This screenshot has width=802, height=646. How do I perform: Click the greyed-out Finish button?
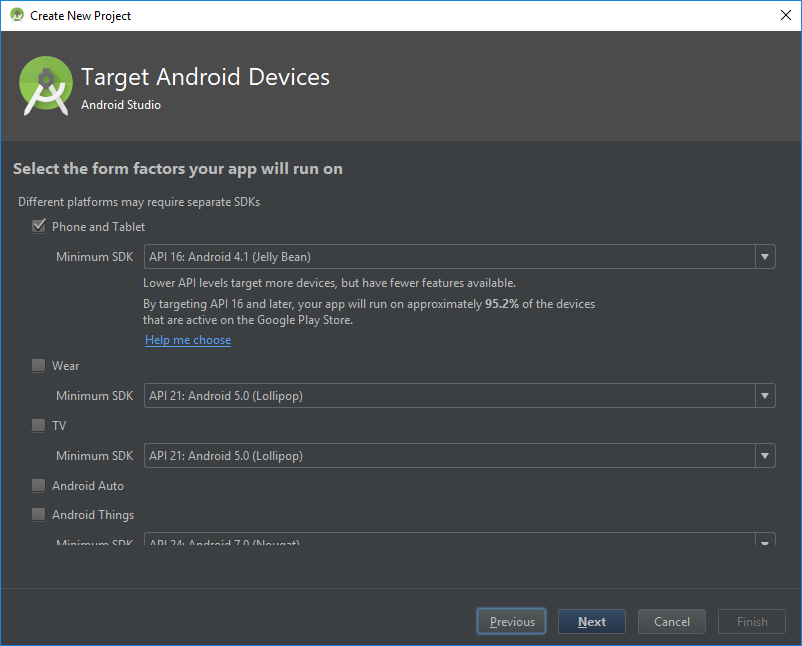click(752, 622)
